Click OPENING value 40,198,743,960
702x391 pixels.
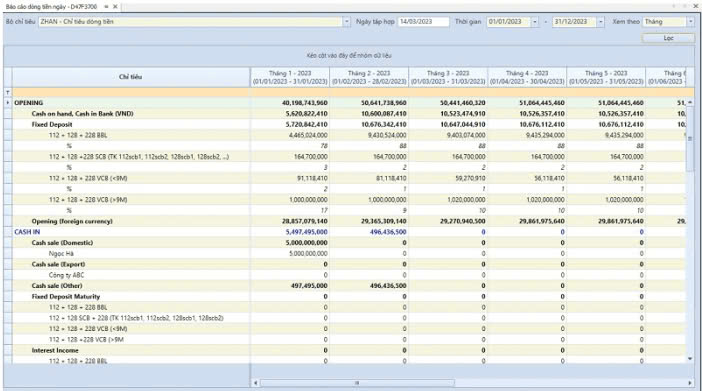305,103
